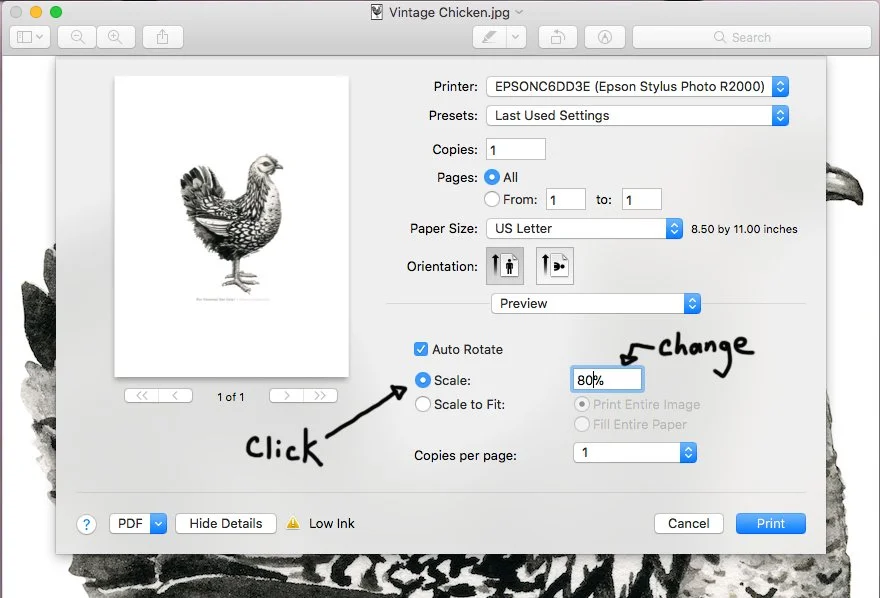Click the Low Ink text
Viewport: 880px width, 598px height.
(x=332, y=523)
